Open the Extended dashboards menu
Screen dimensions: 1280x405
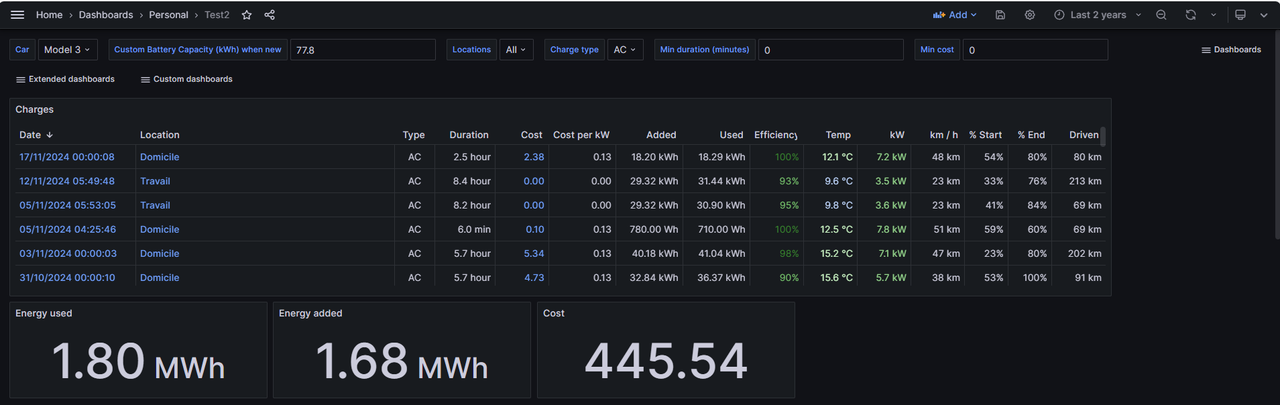(x=65, y=79)
